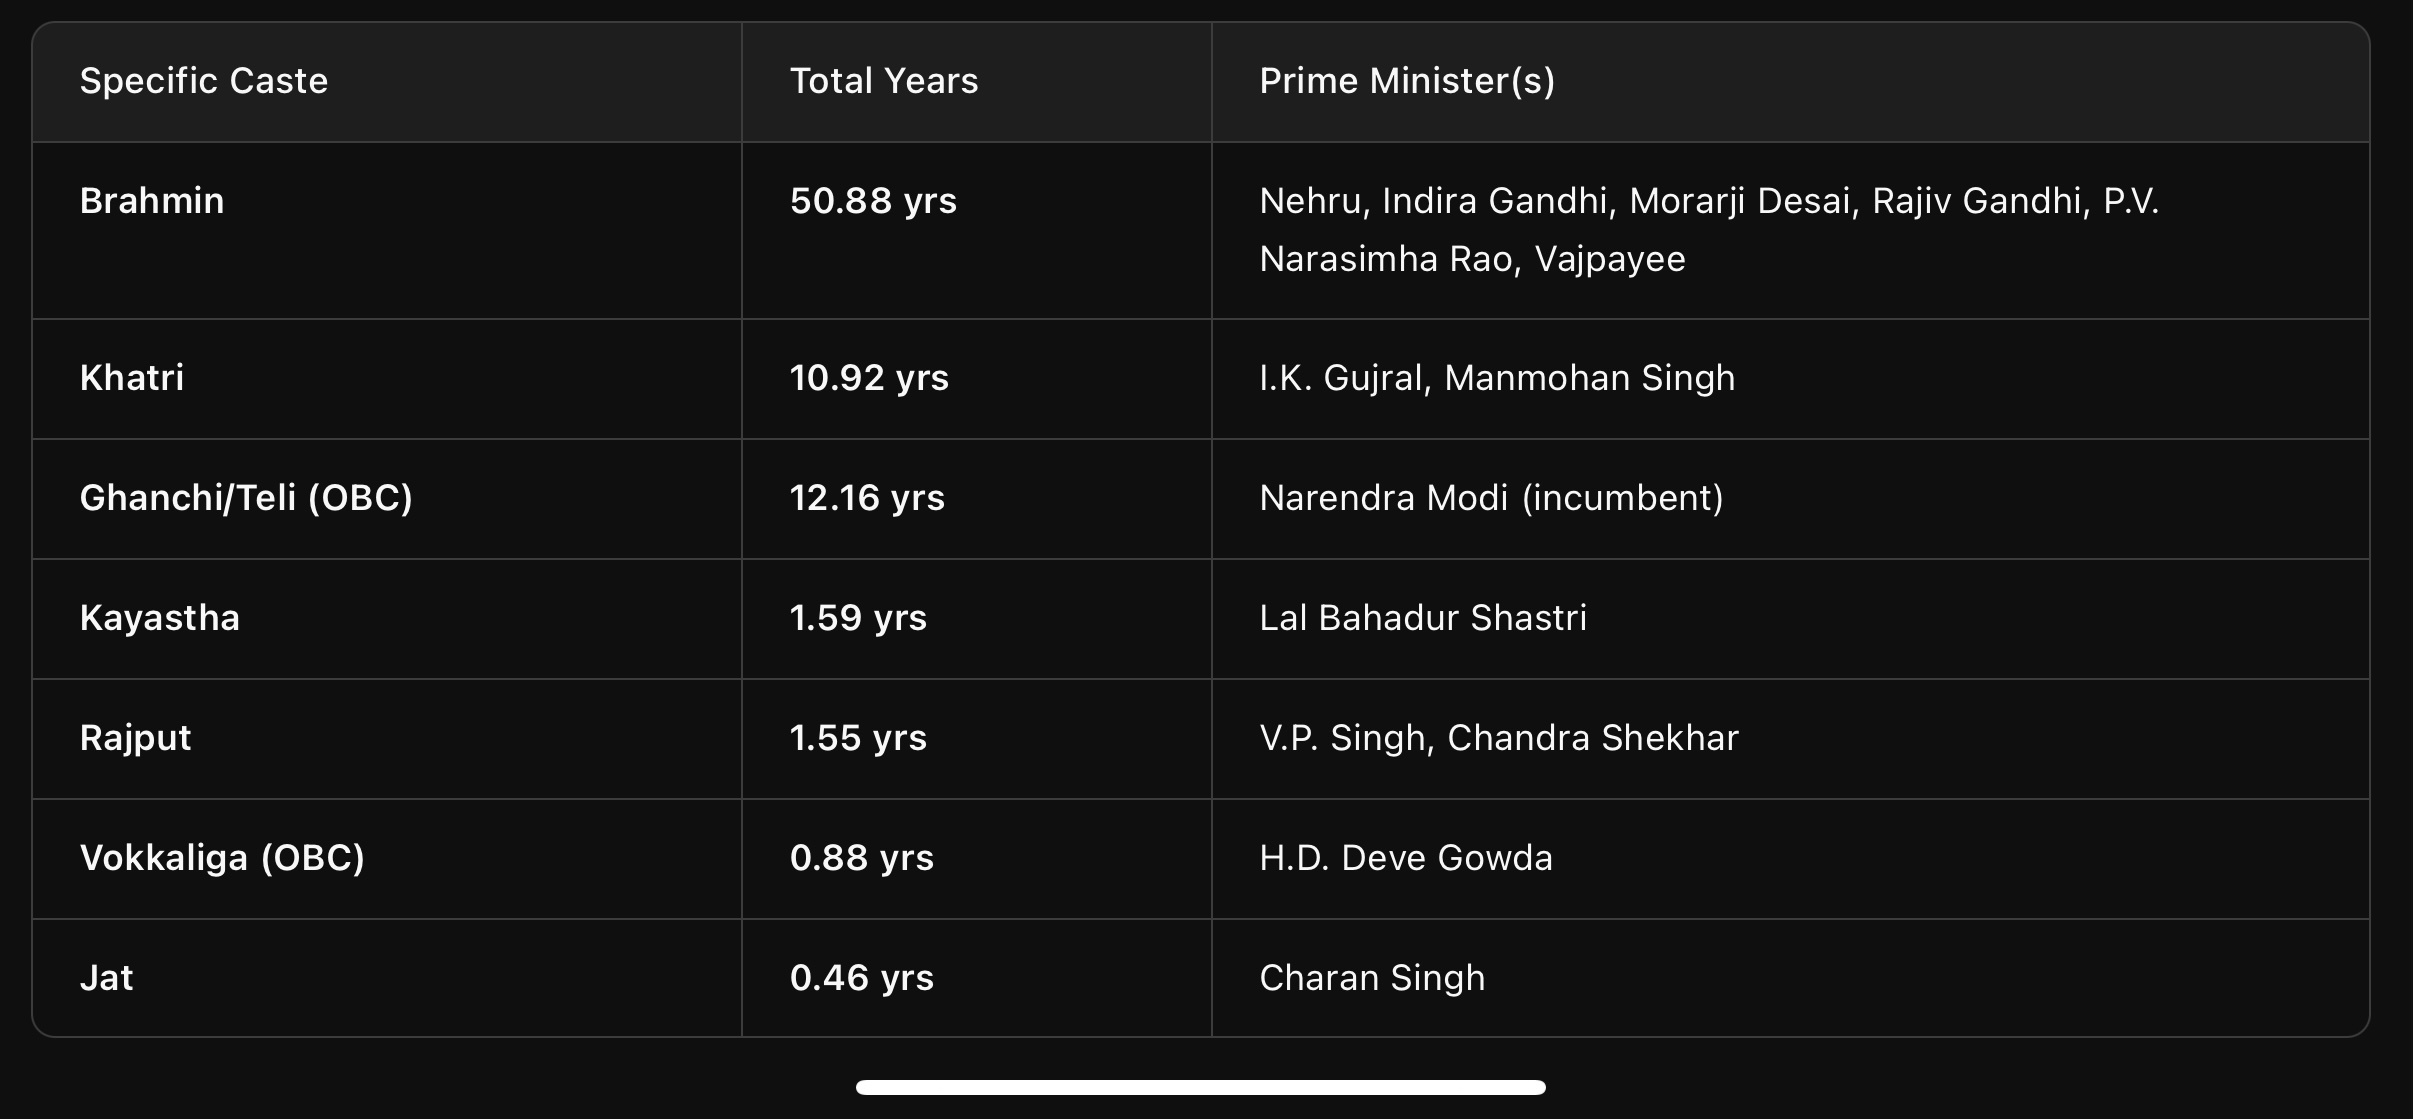The image size is (2413, 1119).
Task: Click the Rajput caste cell
Action: pos(135,738)
